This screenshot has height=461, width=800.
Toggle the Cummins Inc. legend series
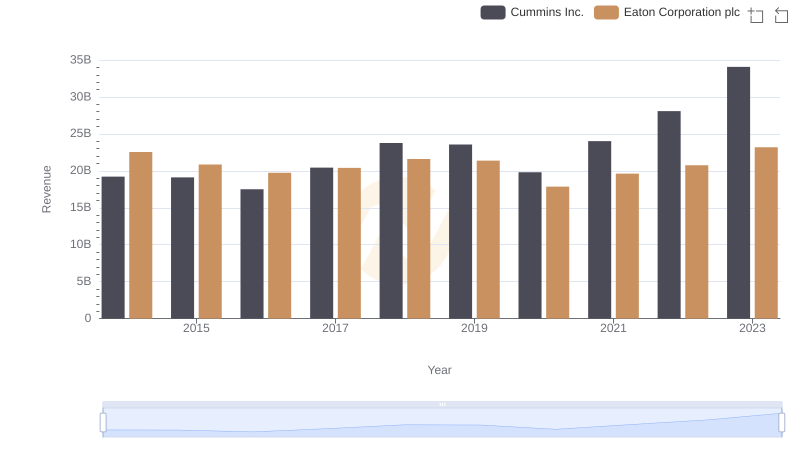pos(532,12)
